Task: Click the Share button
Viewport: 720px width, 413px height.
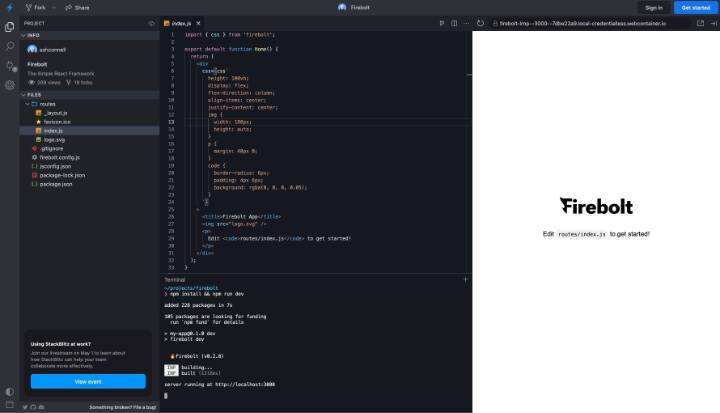Action: click(x=77, y=7)
